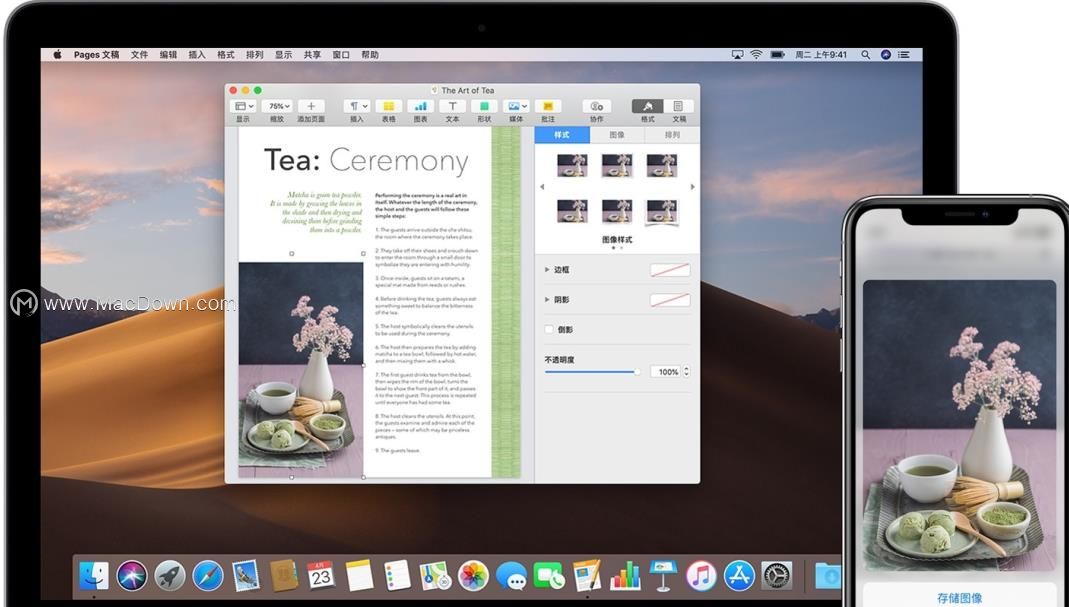1069x607 pixels.
Task: Click the 阴影 none swatch
Action: (669, 300)
